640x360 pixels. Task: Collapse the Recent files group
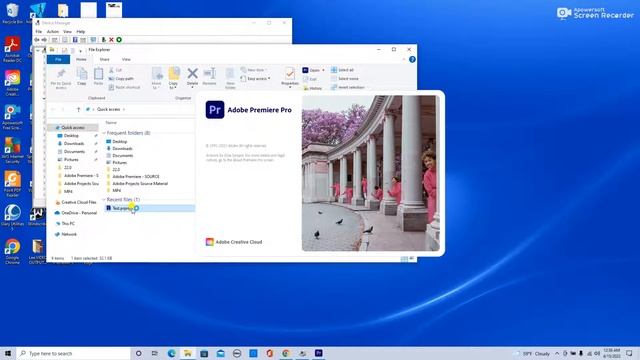click(104, 200)
